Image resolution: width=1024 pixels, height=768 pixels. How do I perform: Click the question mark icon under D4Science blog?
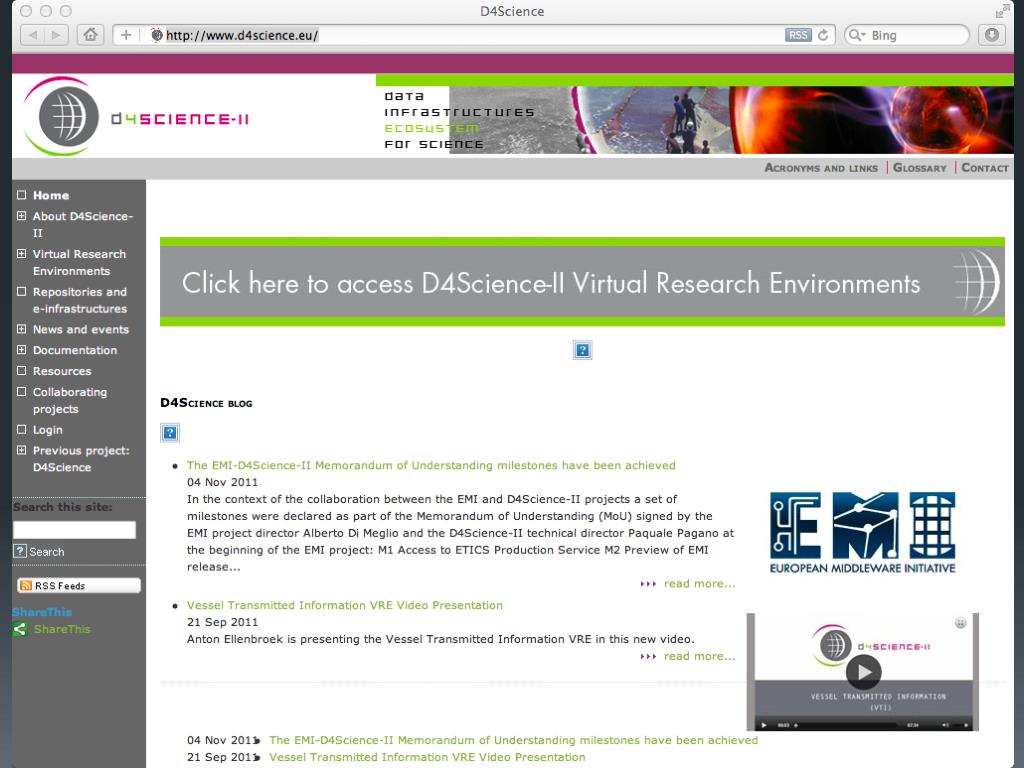(x=170, y=432)
